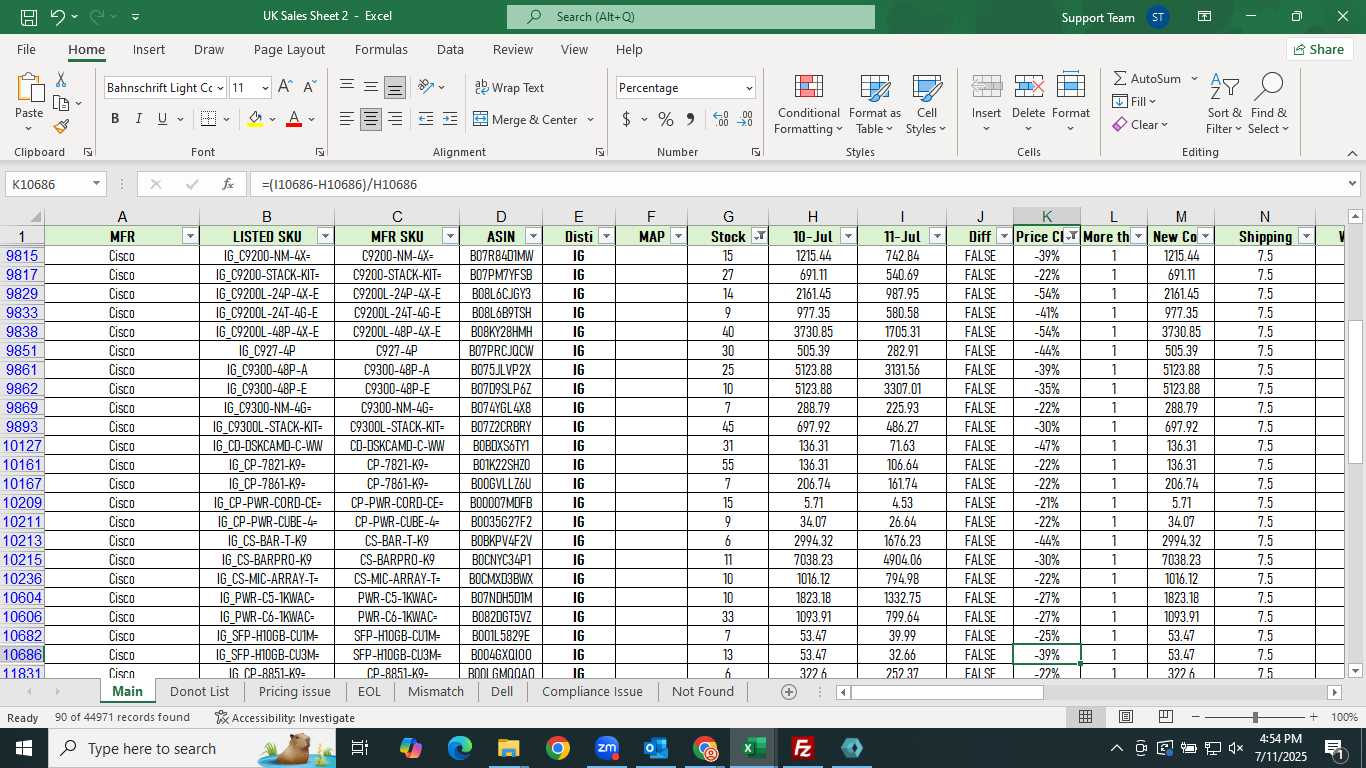
Task: Apply center horizontal alignment
Action: pos(371,119)
